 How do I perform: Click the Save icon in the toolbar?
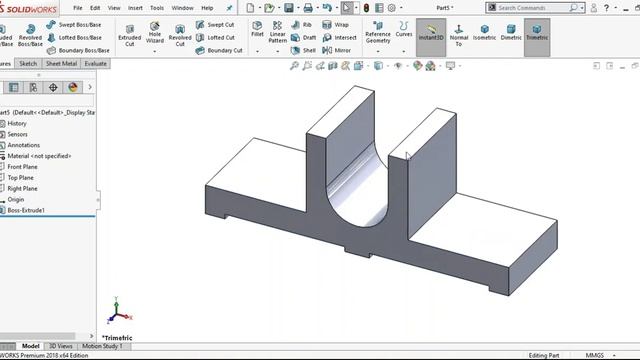(x=289, y=8)
